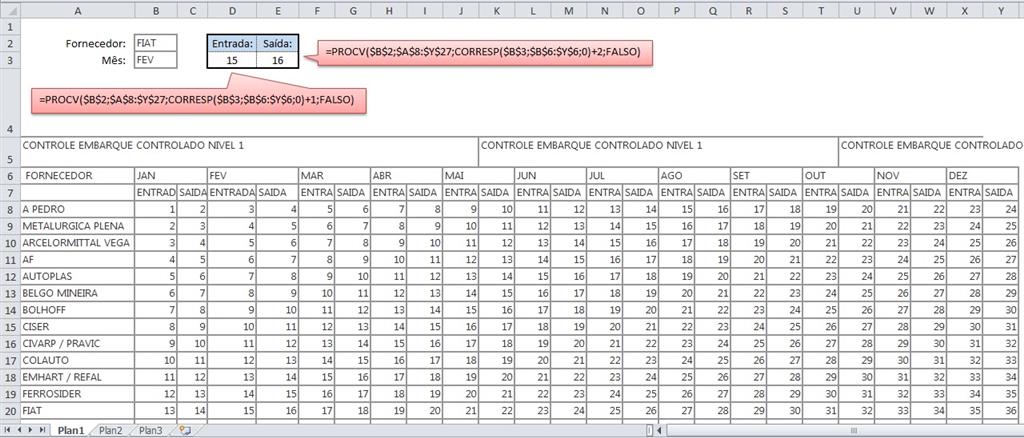Select the Entrada result cell showing 15

232,60
